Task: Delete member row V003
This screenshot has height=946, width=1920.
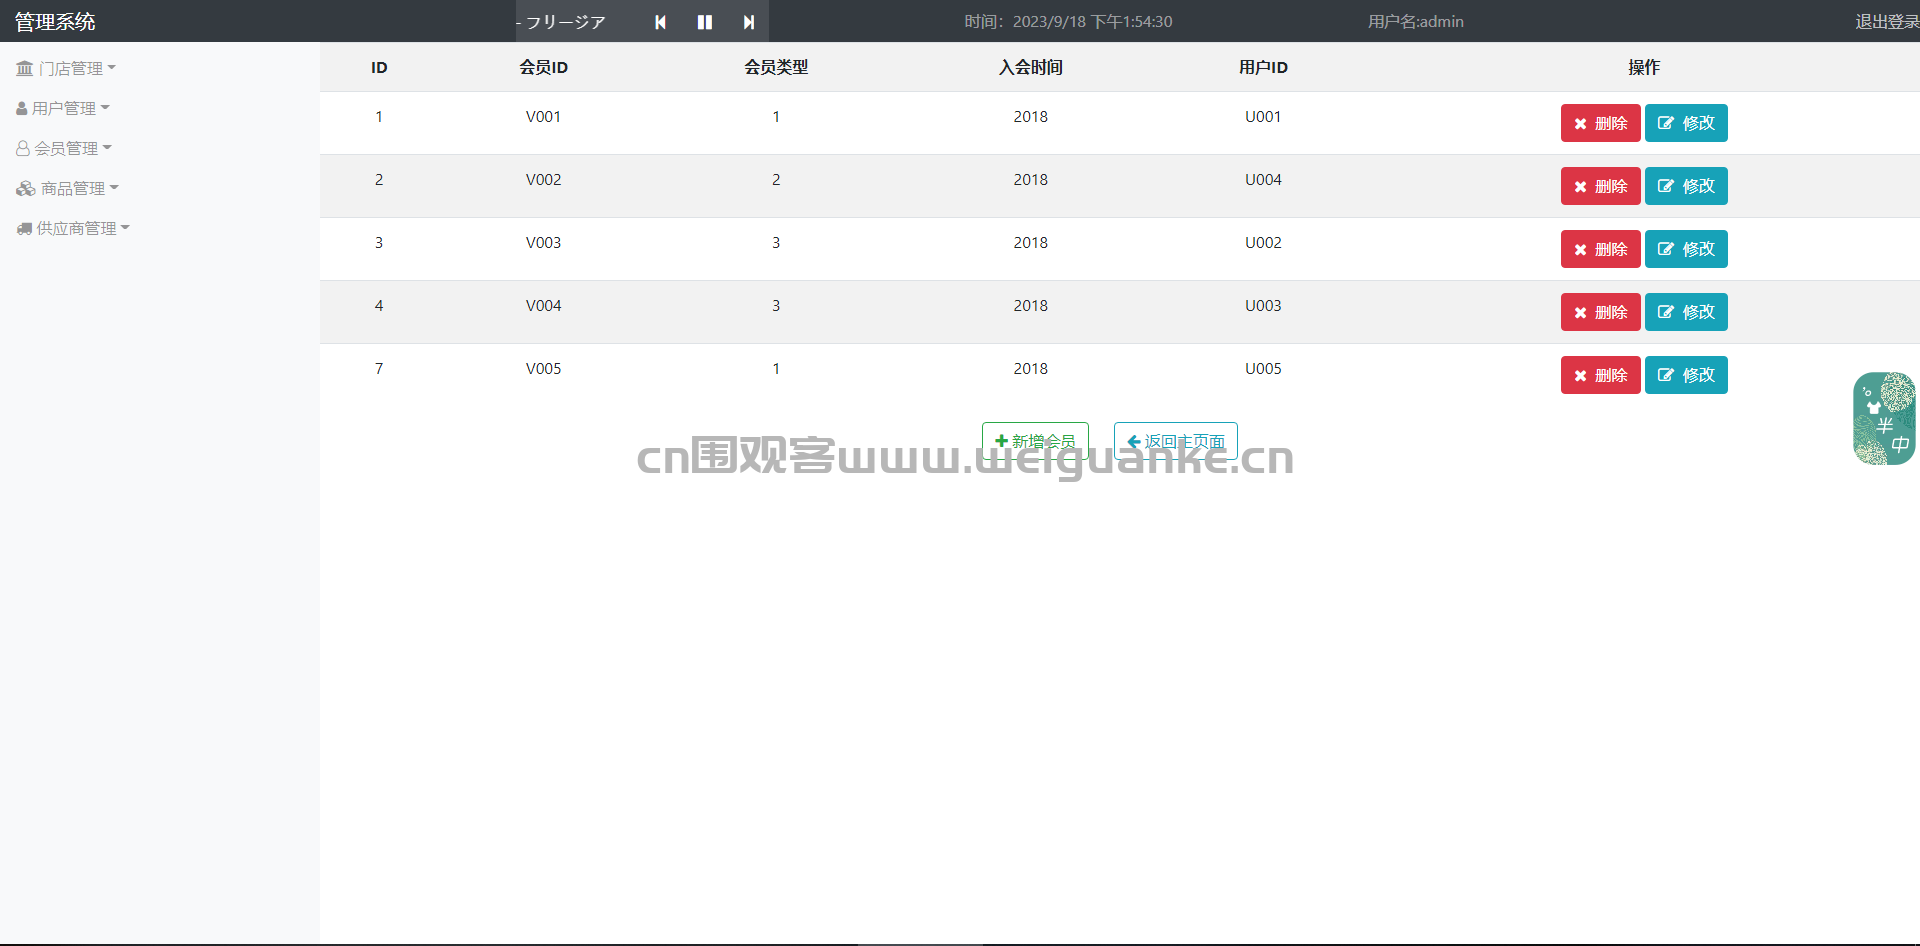Action: coord(1600,249)
